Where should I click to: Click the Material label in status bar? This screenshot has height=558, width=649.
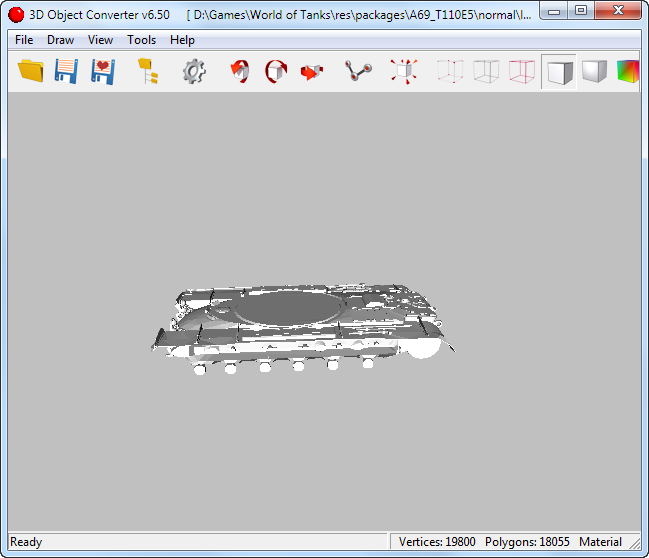[x=600, y=542]
